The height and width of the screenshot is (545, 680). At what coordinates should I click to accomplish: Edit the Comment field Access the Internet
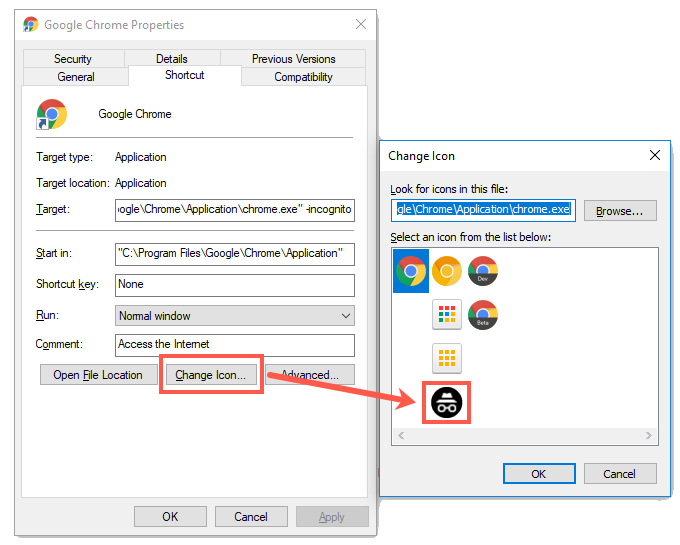click(x=235, y=345)
